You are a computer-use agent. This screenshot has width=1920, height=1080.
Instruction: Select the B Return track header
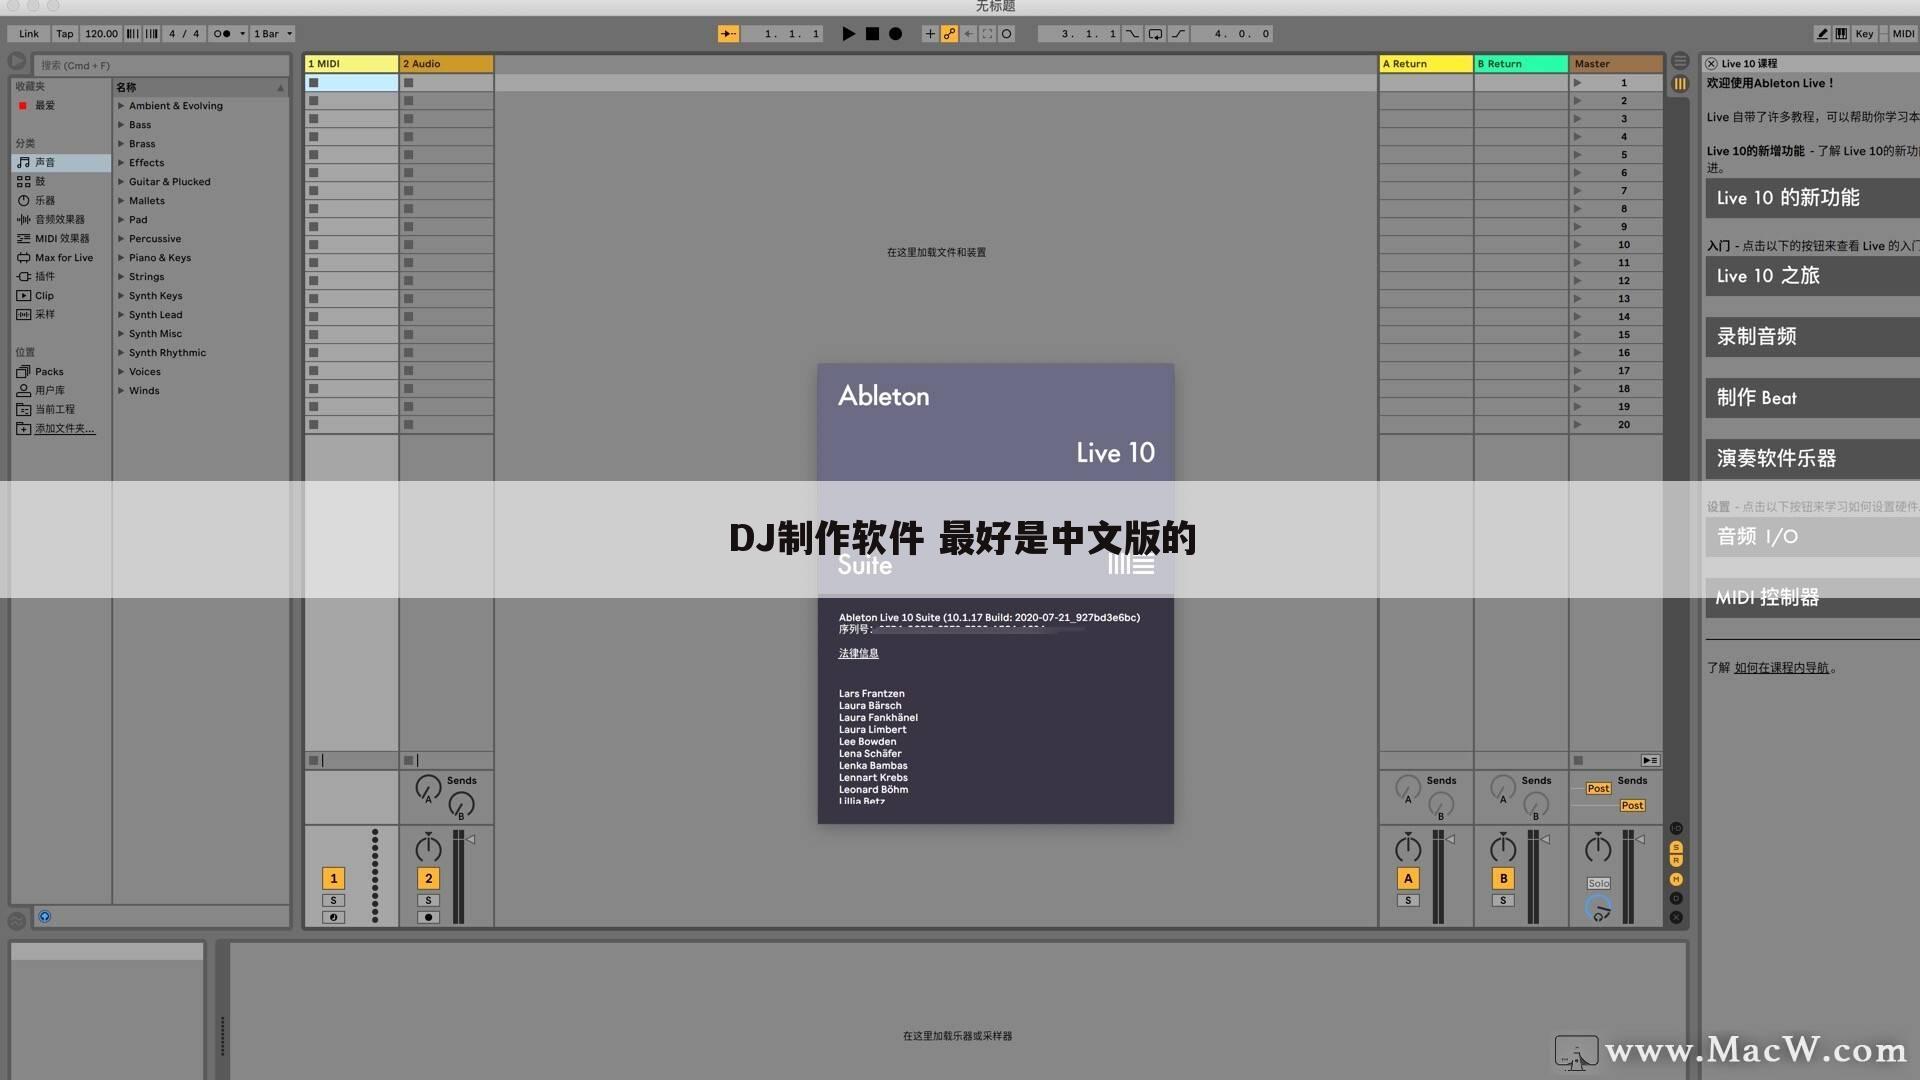[1521, 63]
